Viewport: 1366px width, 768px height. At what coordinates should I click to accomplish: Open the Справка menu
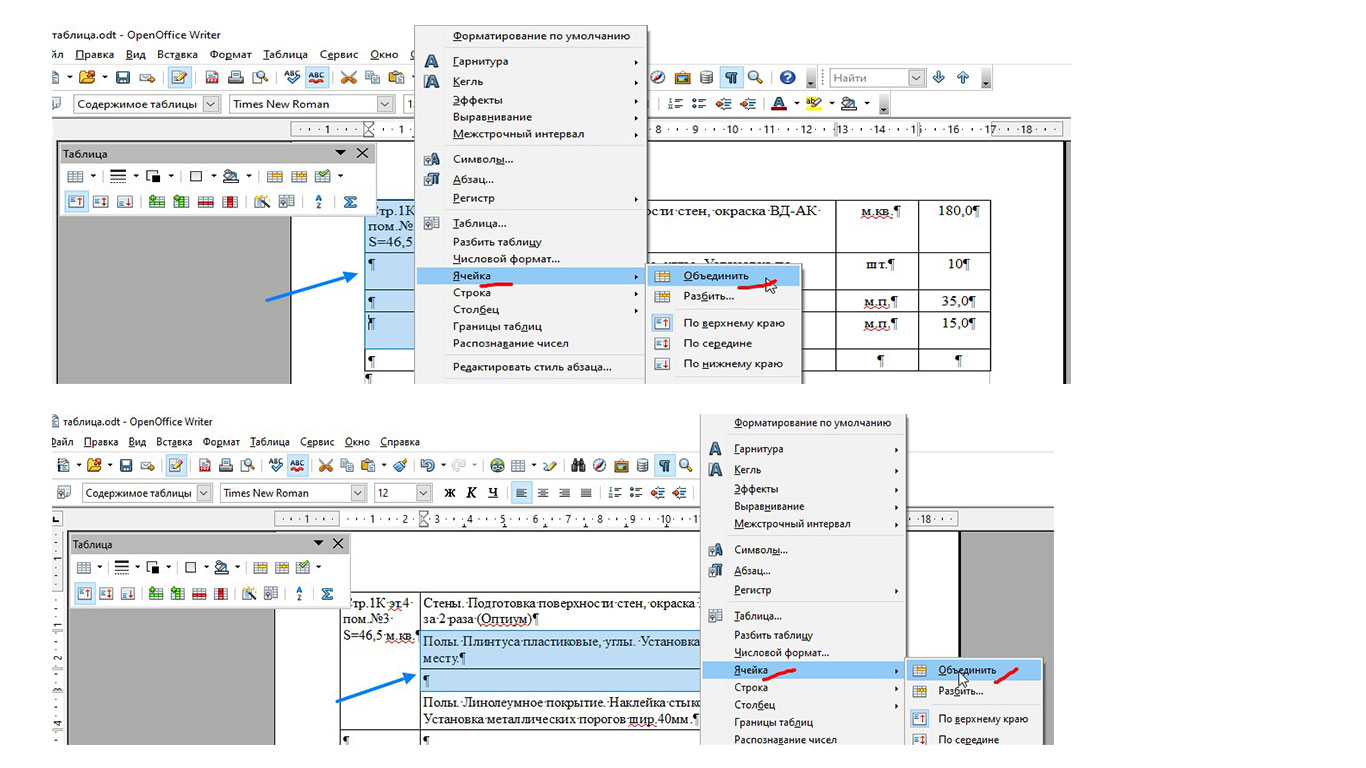tap(400, 442)
